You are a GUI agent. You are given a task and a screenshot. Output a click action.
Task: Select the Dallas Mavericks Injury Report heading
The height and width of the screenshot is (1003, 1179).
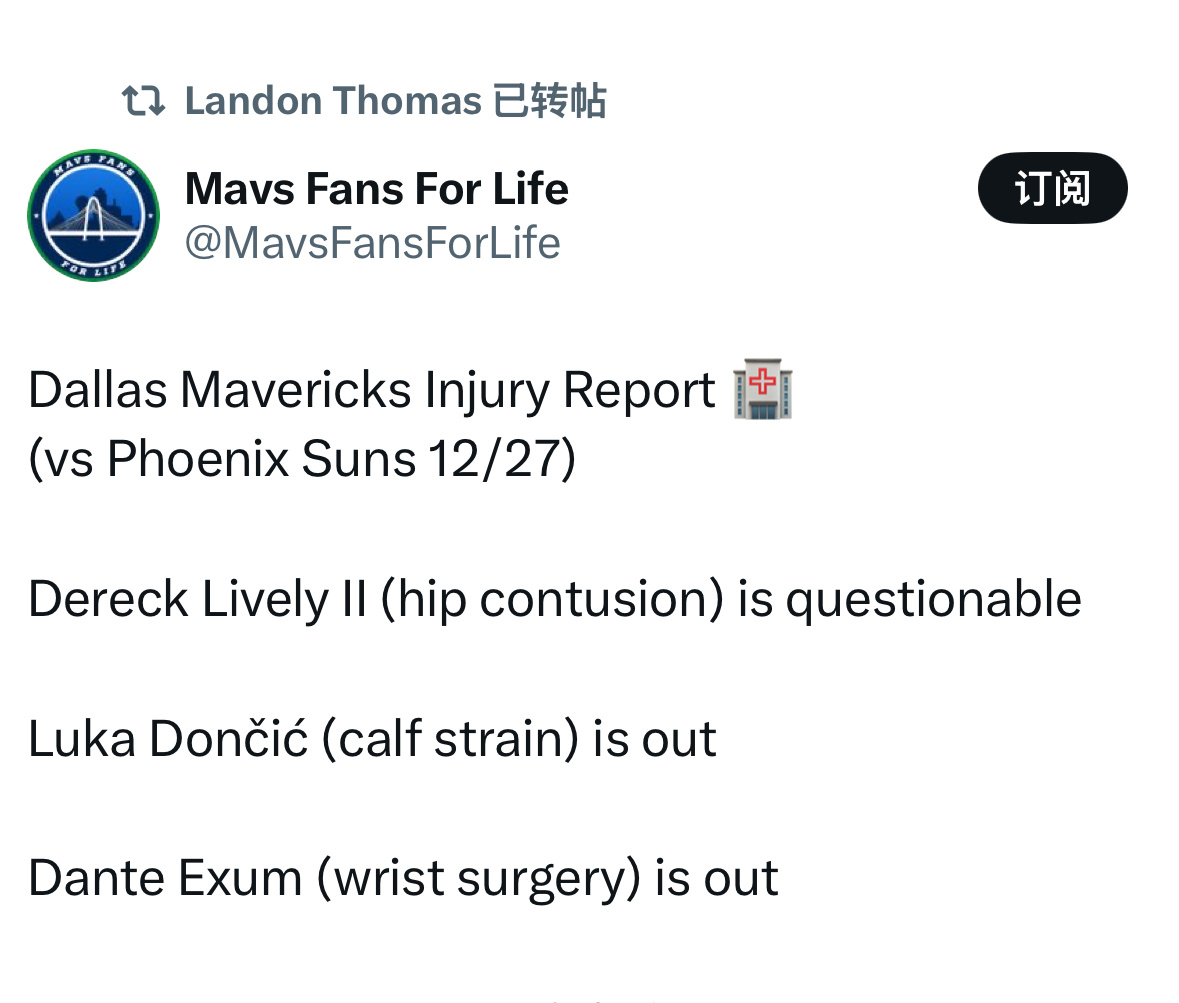click(x=371, y=391)
